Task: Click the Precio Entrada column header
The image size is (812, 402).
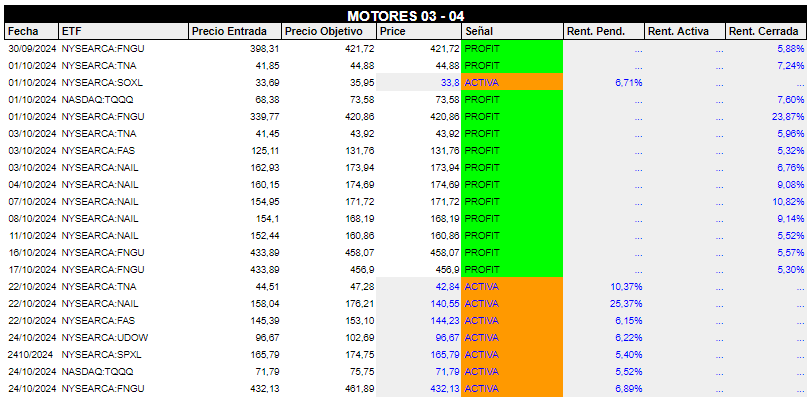Action: point(229,32)
